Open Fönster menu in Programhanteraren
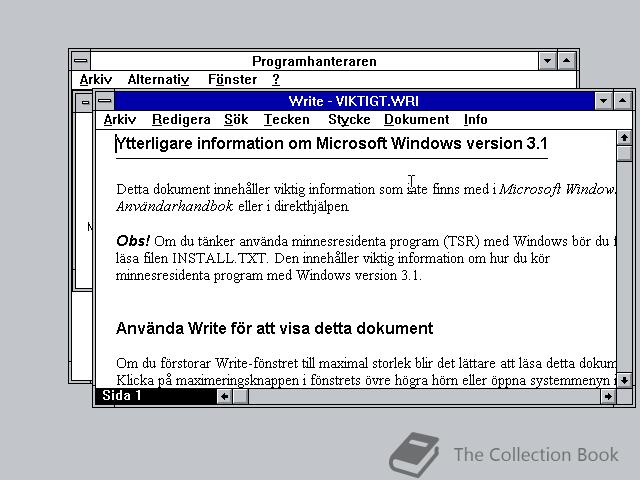Screen dimensions: 640x480 (233, 79)
